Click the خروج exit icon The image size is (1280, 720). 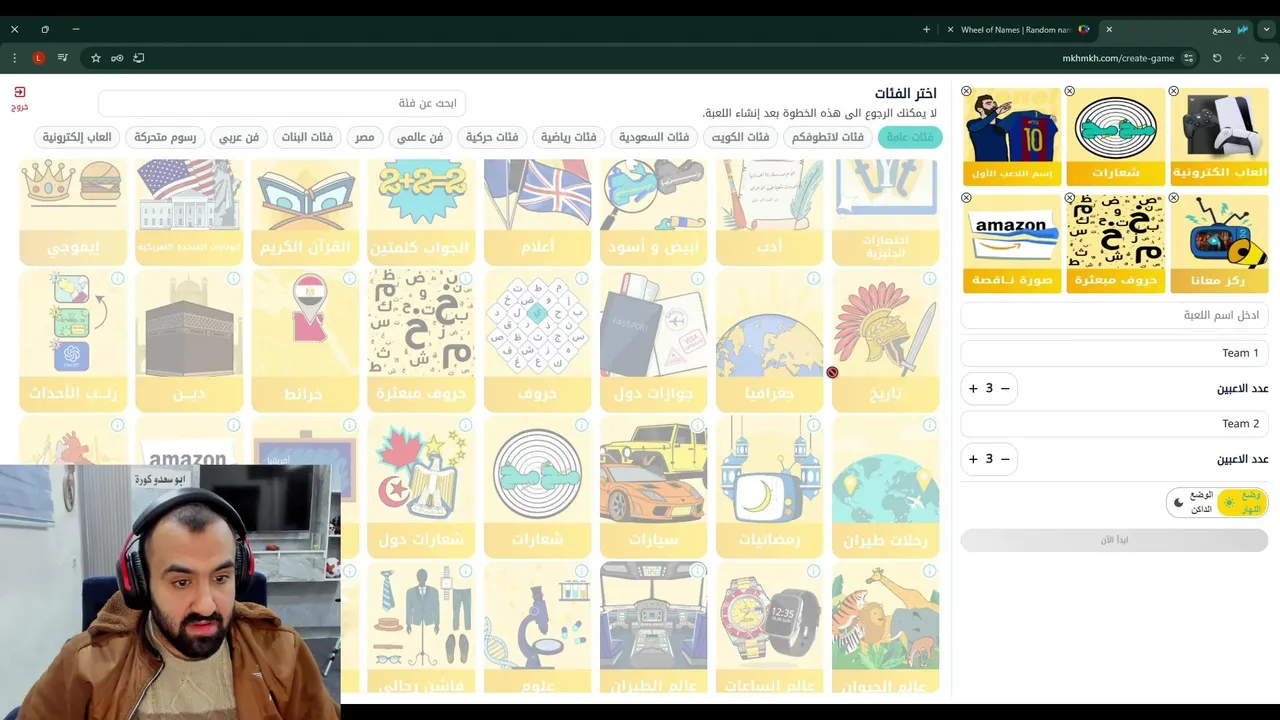[x=20, y=98]
